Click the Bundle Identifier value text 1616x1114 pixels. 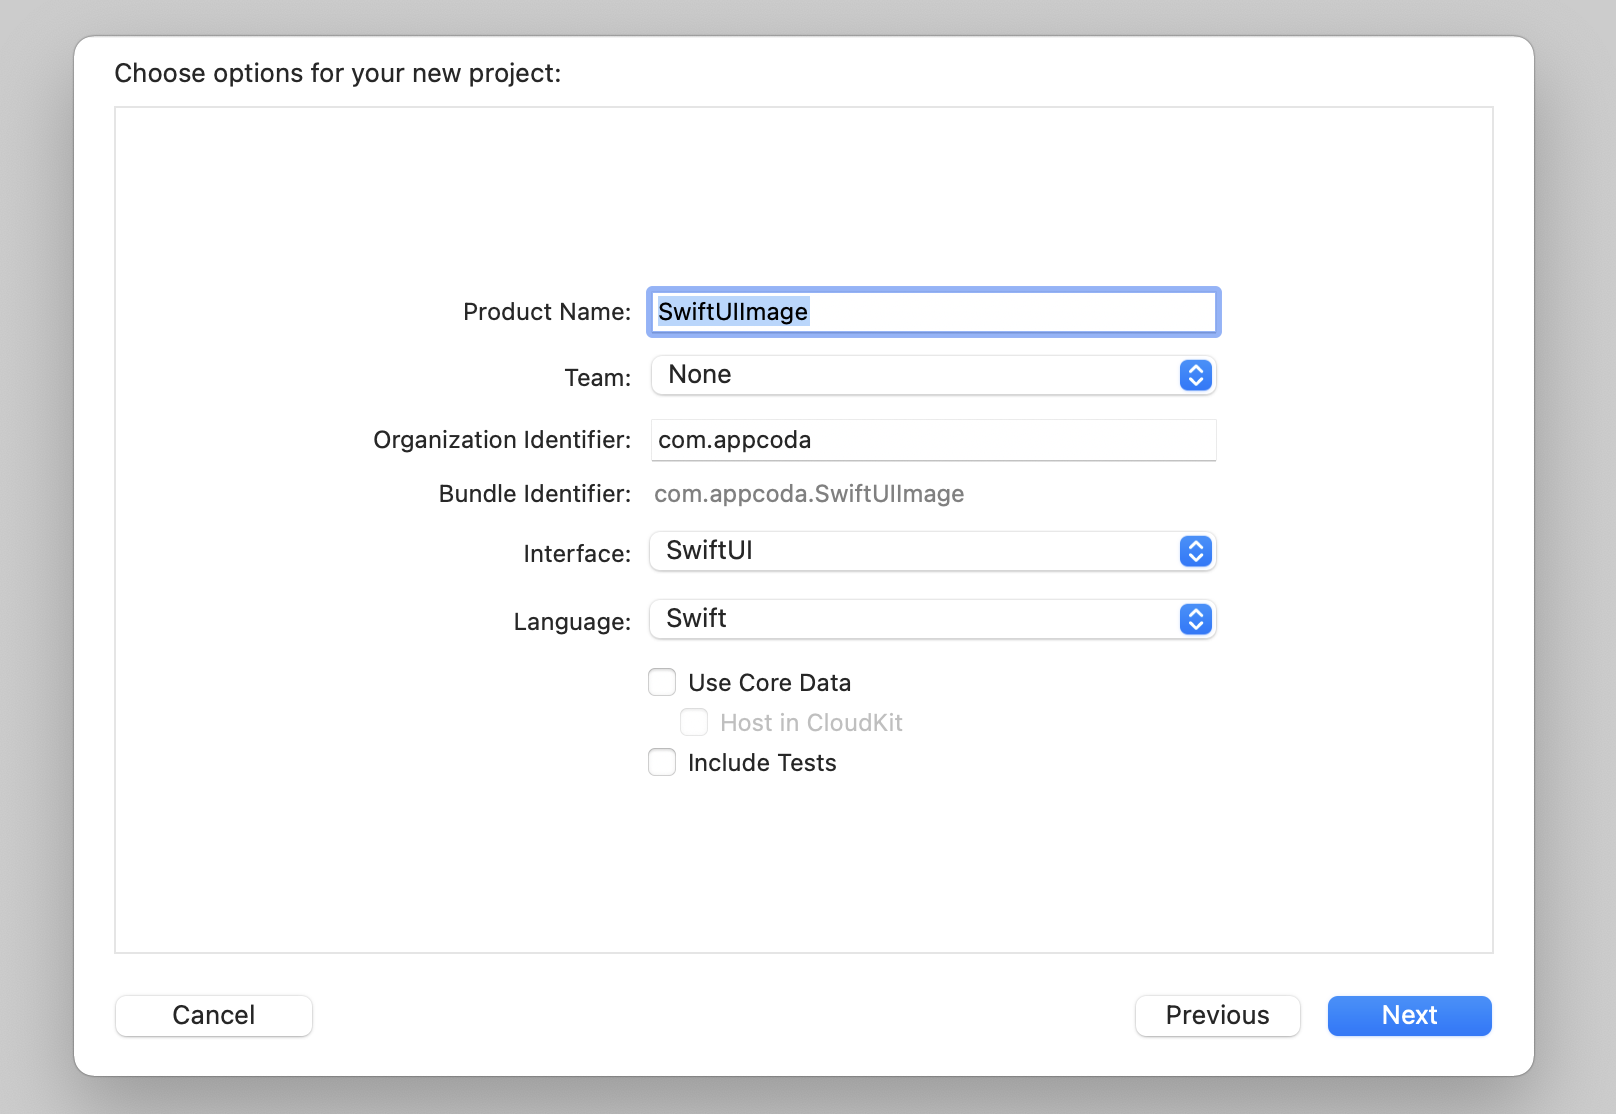(x=808, y=493)
